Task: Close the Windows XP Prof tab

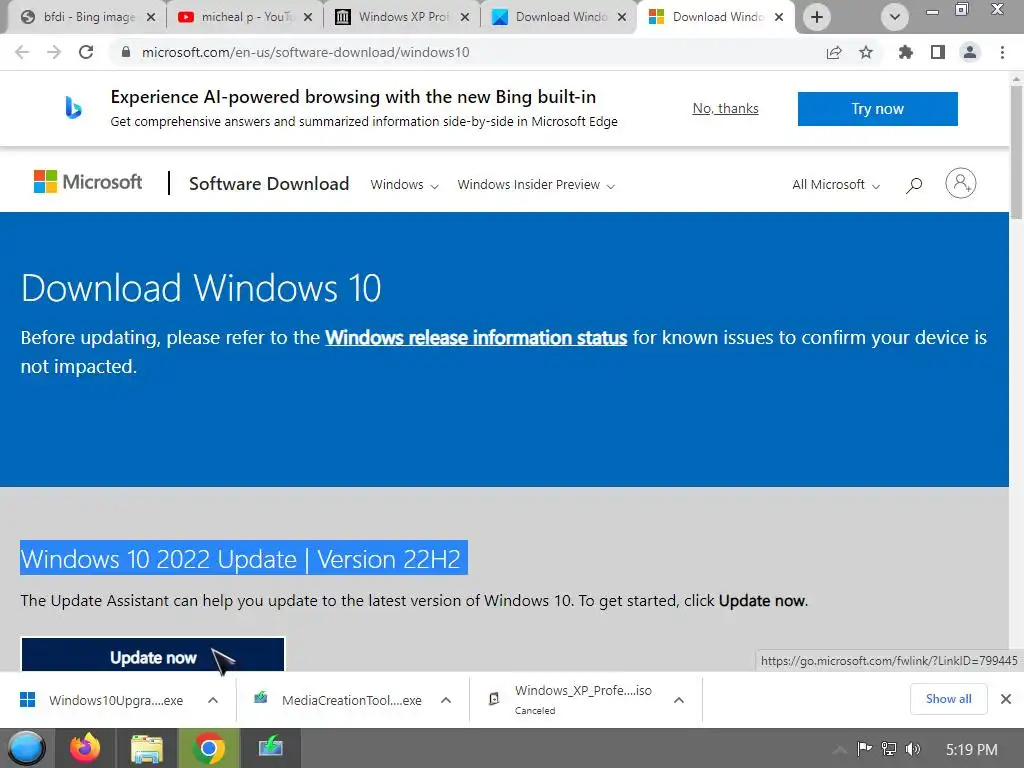Action: (464, 17)
